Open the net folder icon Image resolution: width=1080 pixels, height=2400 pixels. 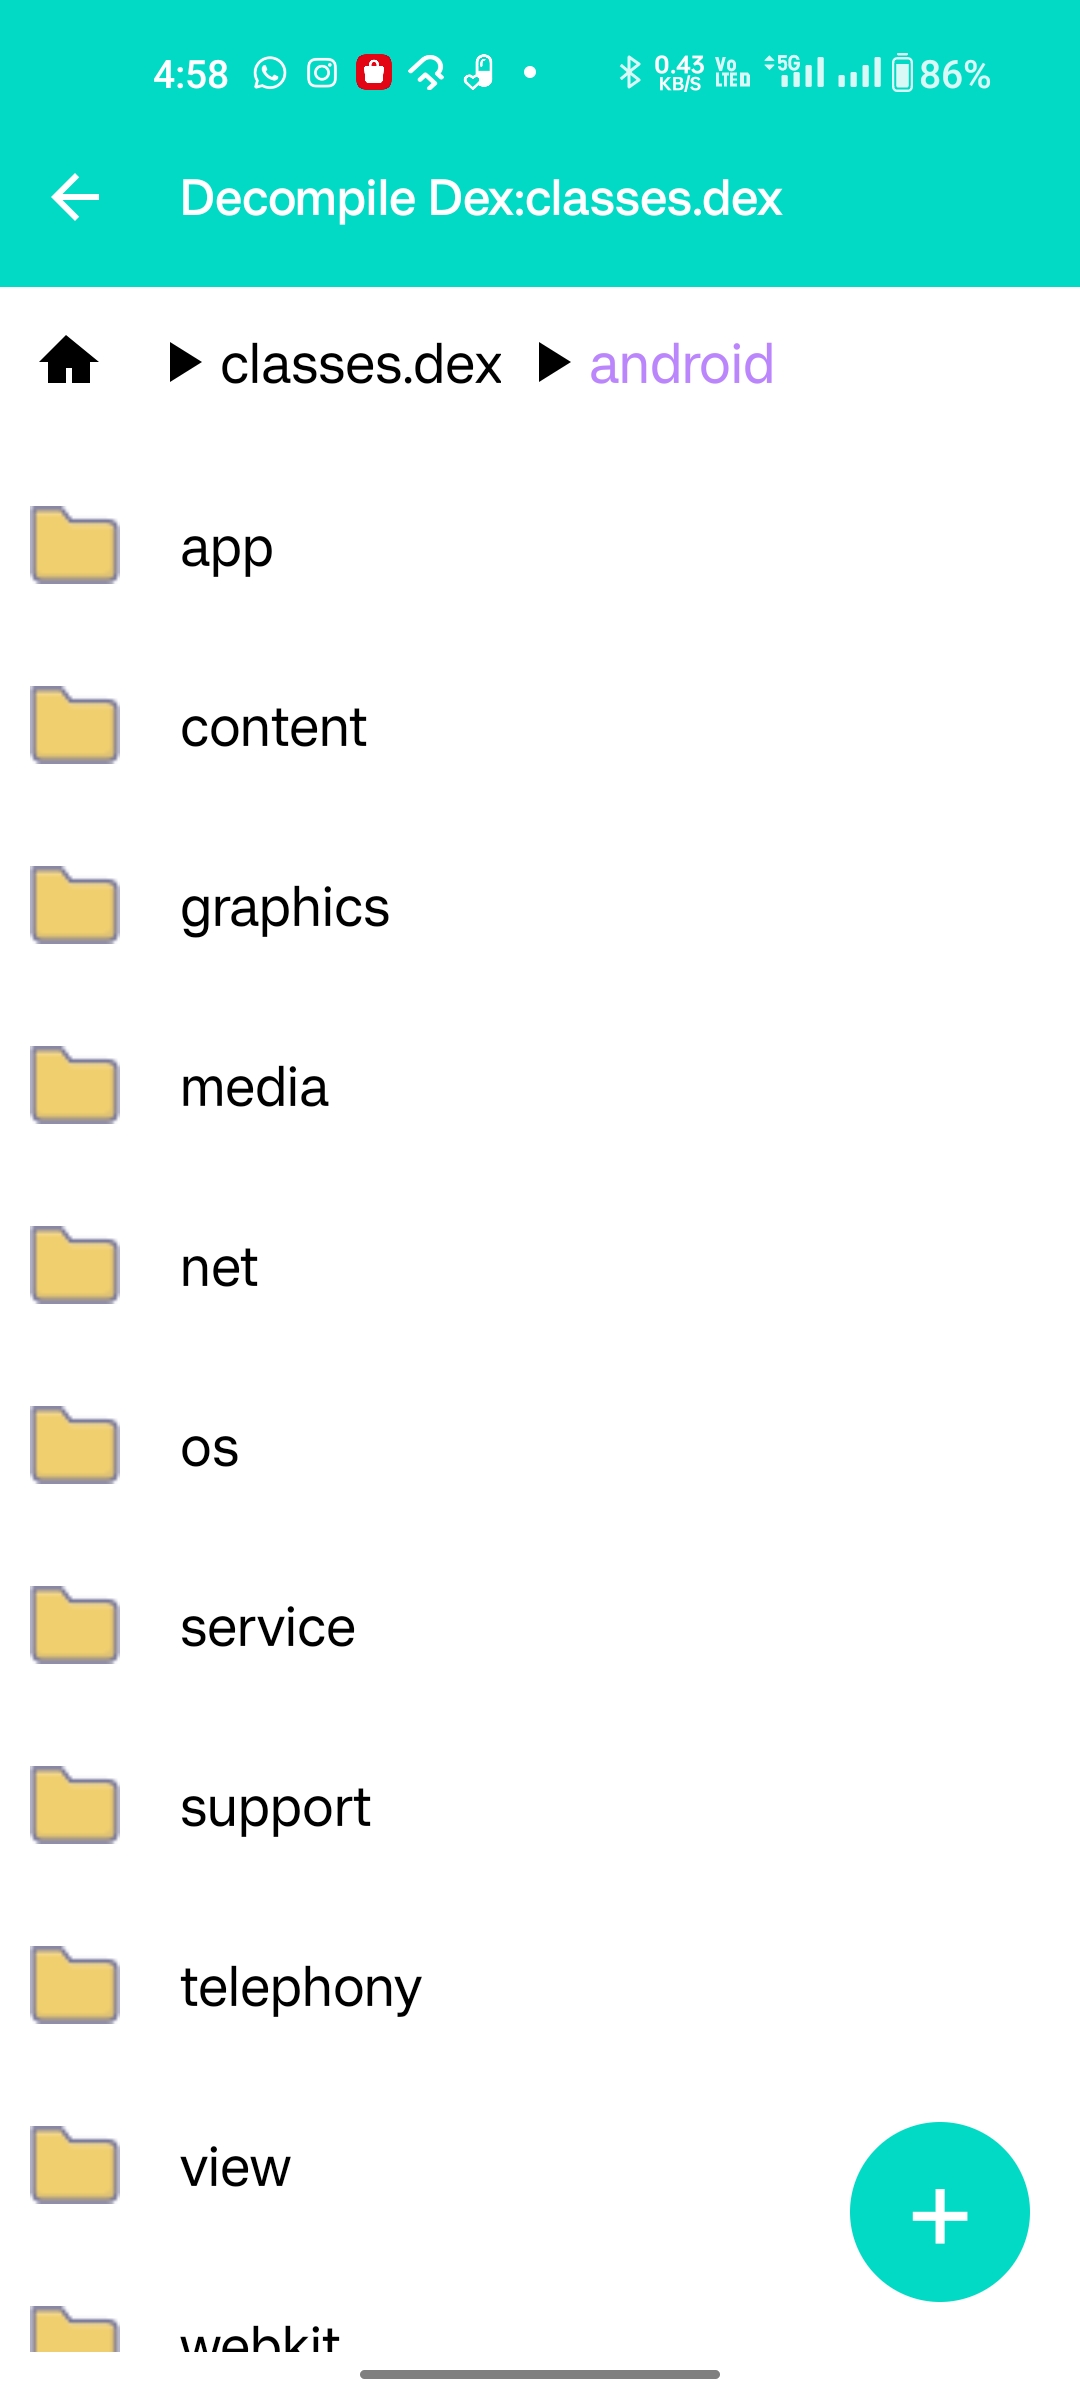point(75,1265)
